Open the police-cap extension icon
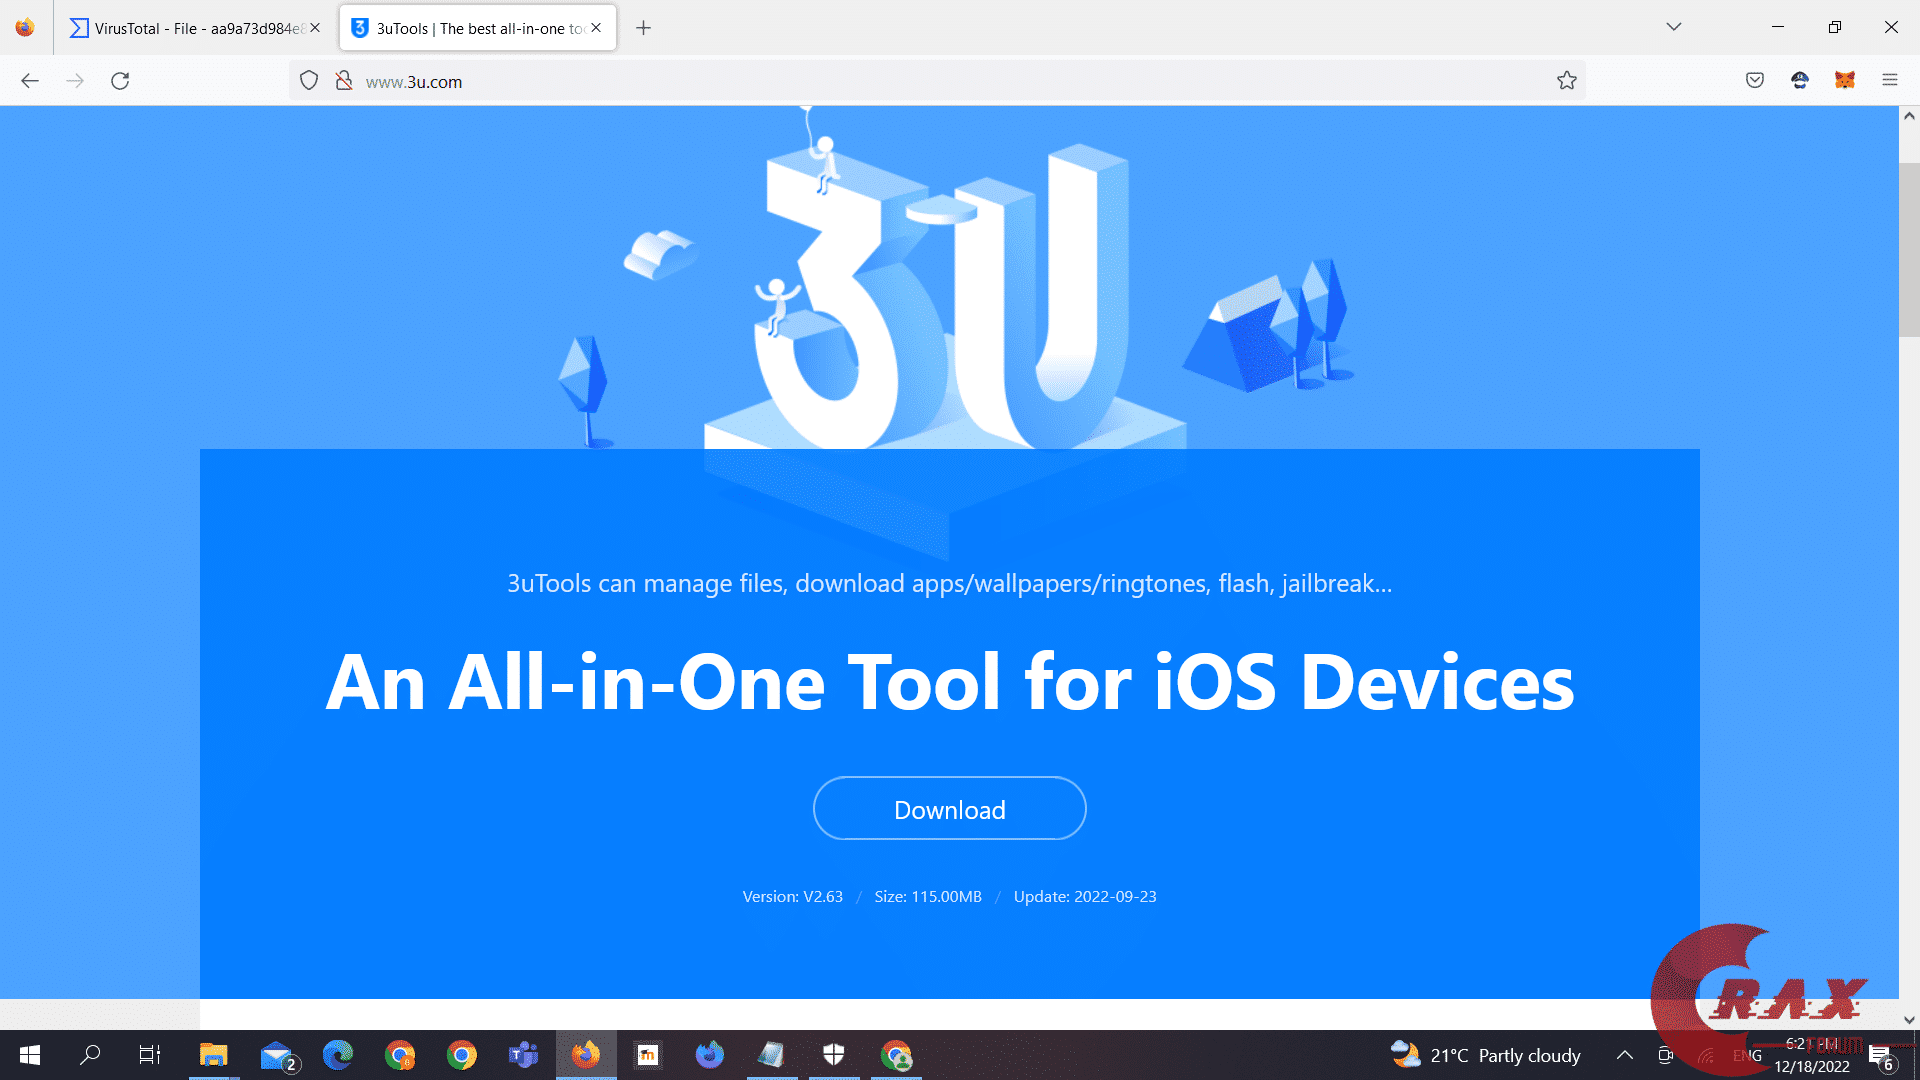The width and height of the screenshot is (1920, 1080). [1800, 81]
